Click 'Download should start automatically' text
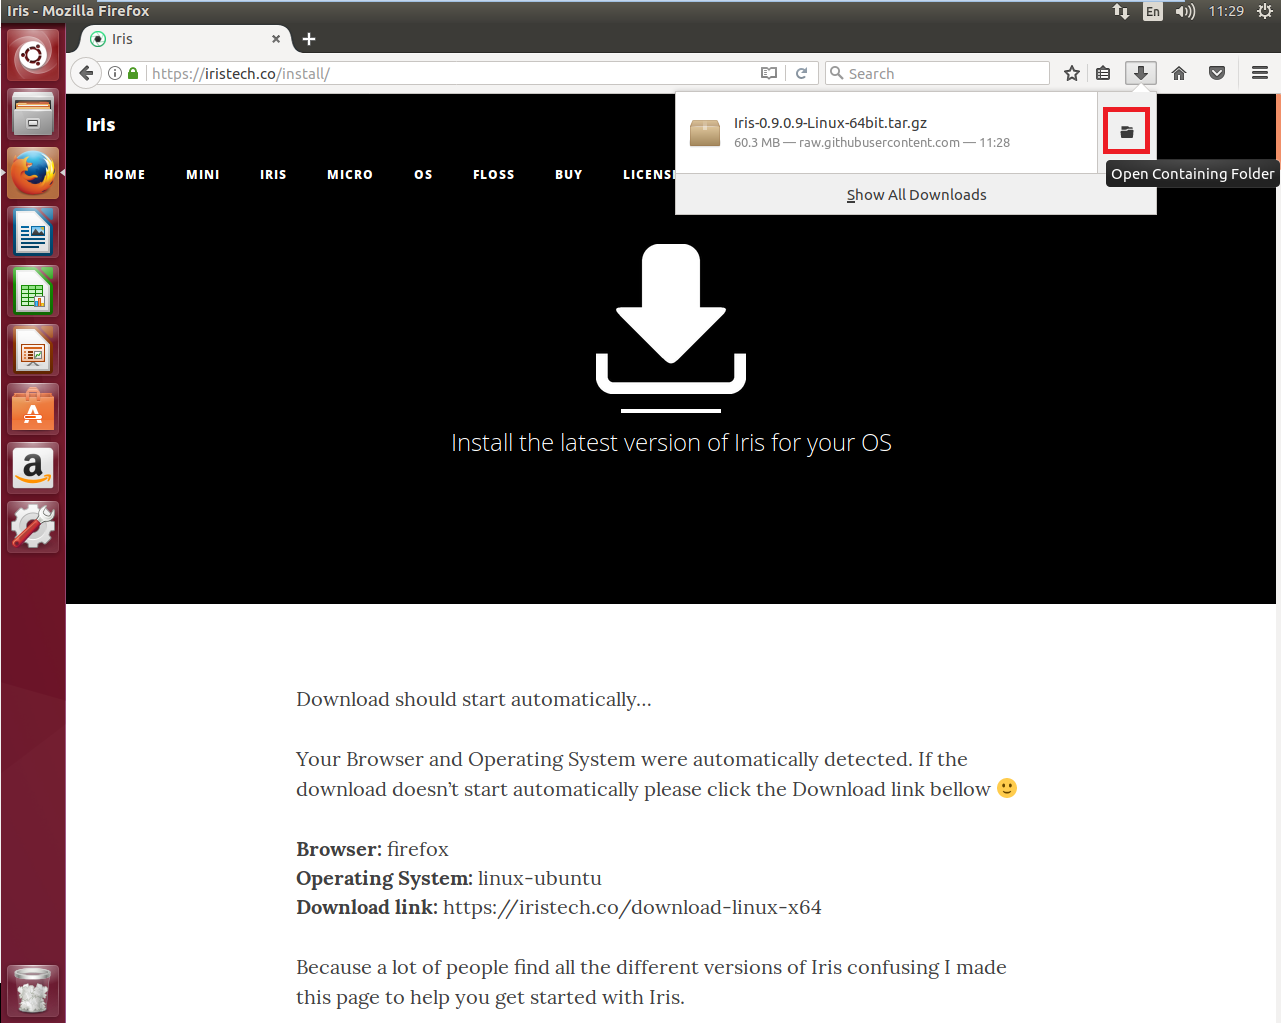Image resolution: width=1281 pixels, height=1023 pixels. 474,699
